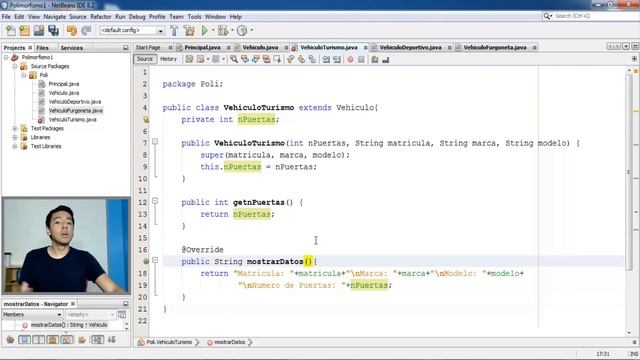Viewport: 640px width, 360px height.
Task: Toggle Sort by Source in Navigator
Action: (111, 340)
